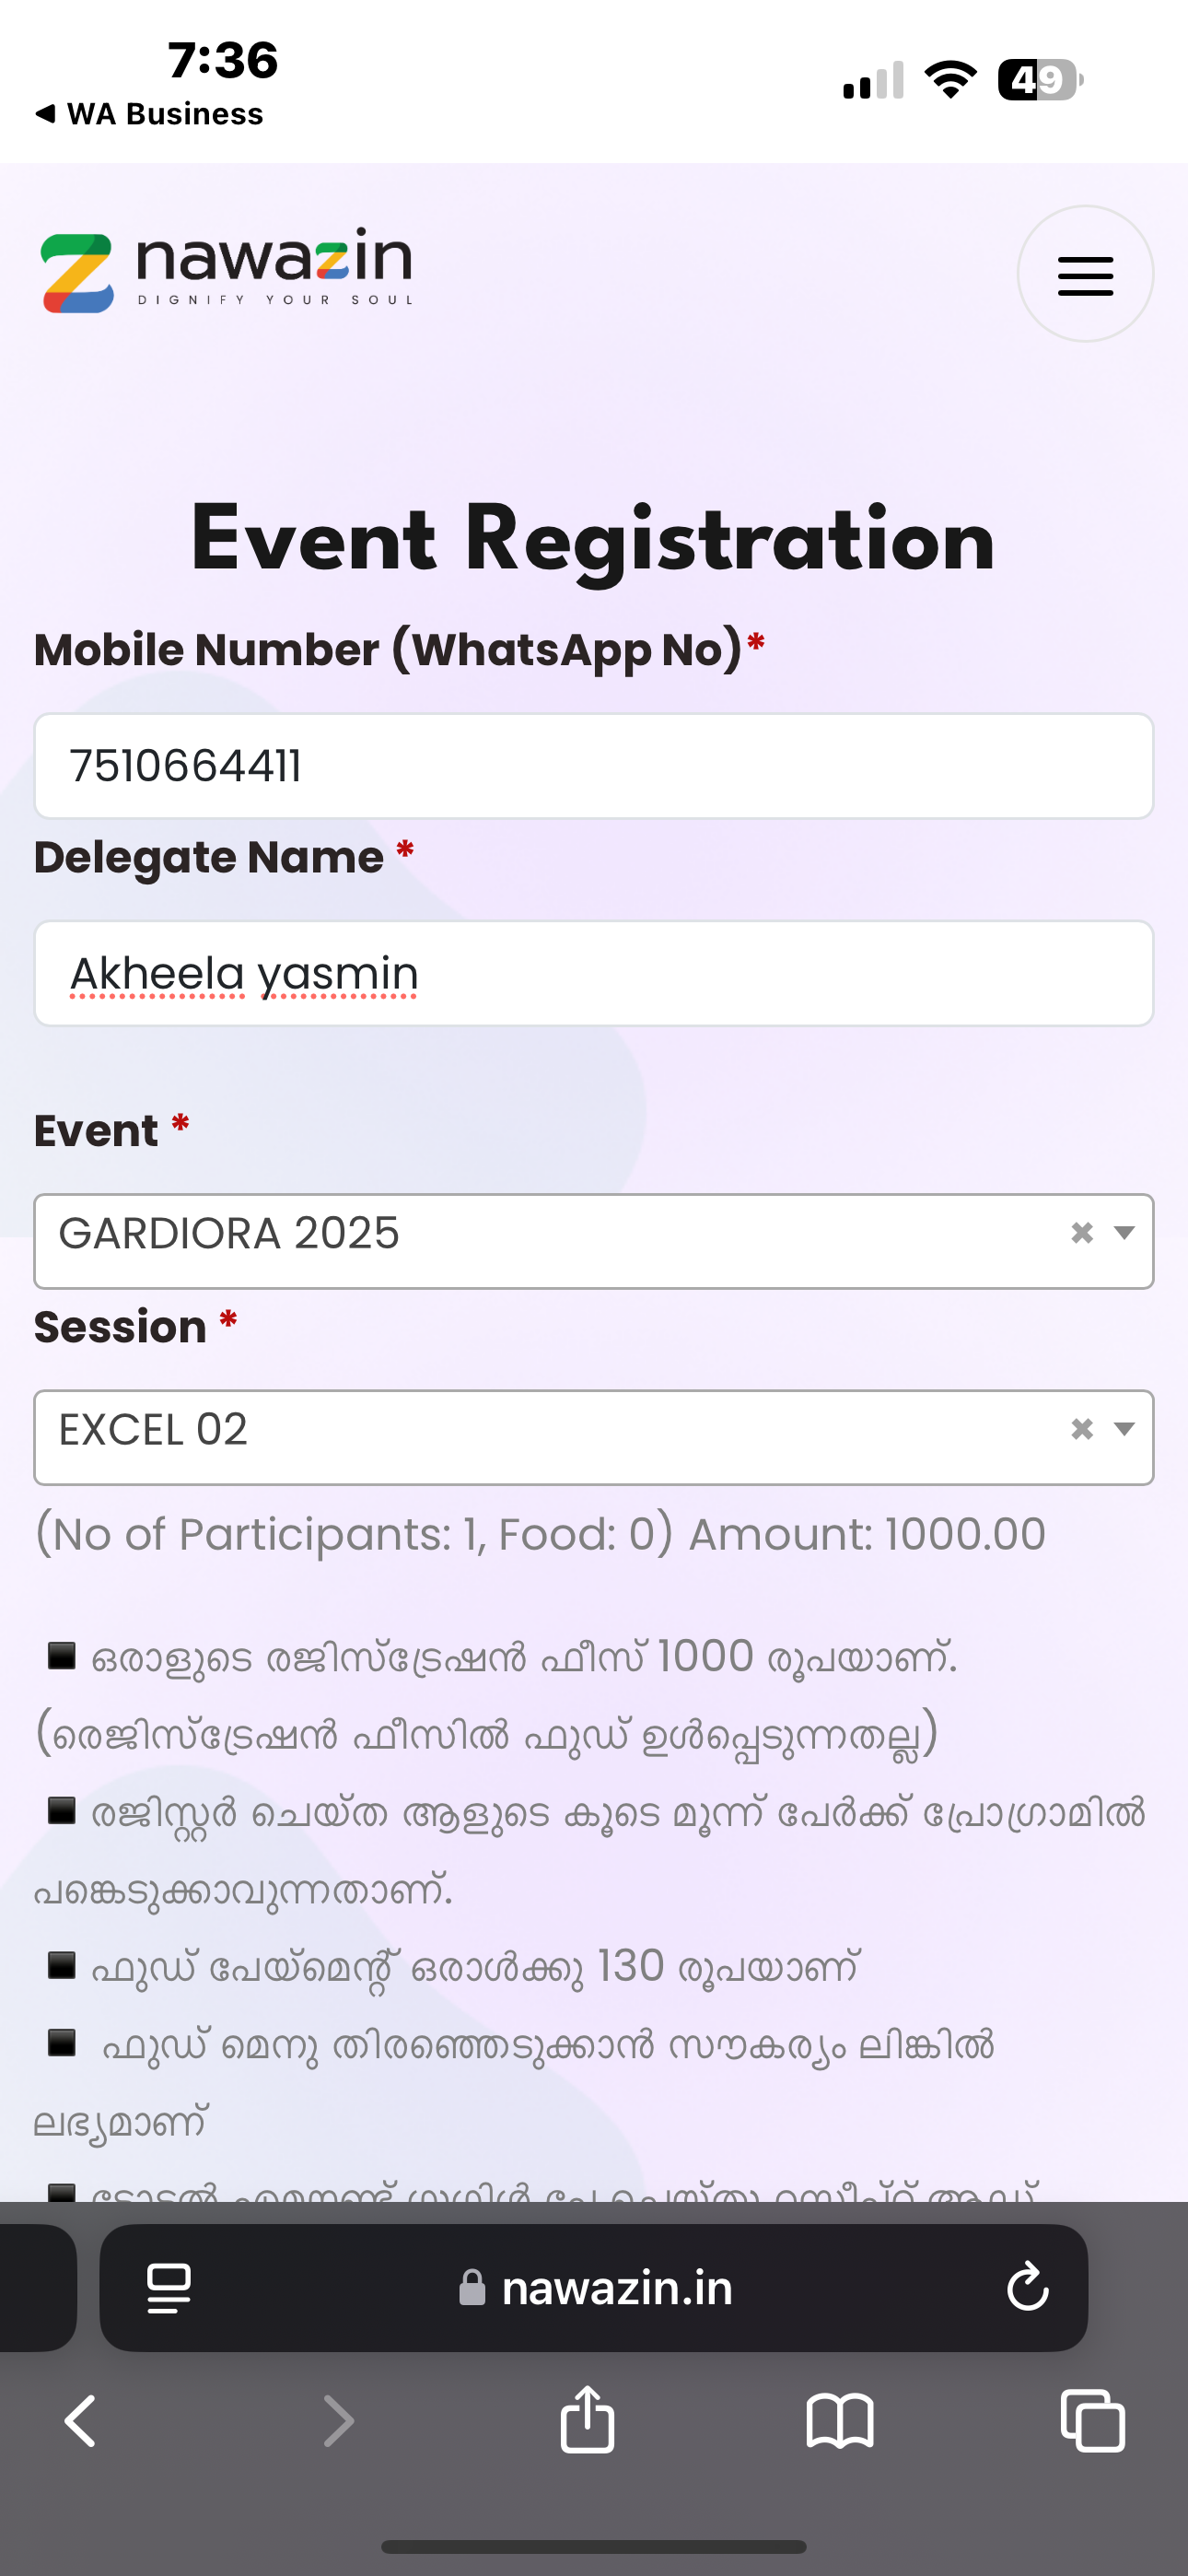The width and height of the screenshot is (1188, 2576).
Task: Focus the Delegate Name input field
Action: 593,973
